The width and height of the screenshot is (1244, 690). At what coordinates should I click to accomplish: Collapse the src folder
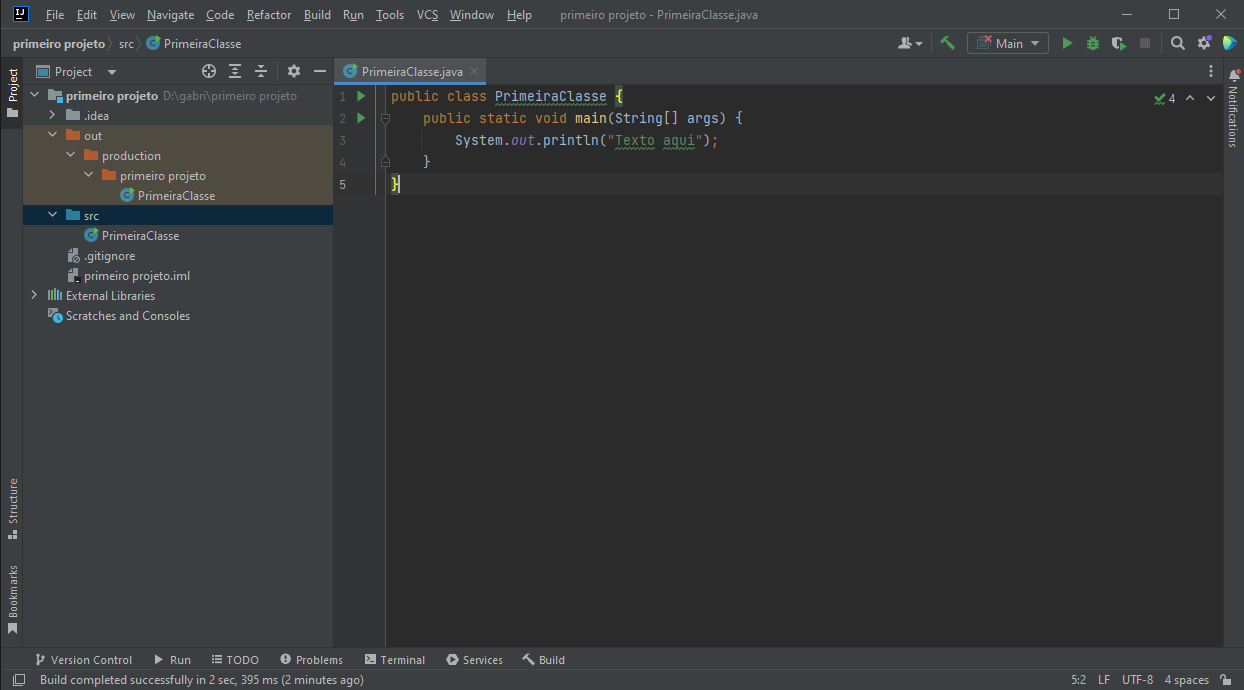pos(53,216)
